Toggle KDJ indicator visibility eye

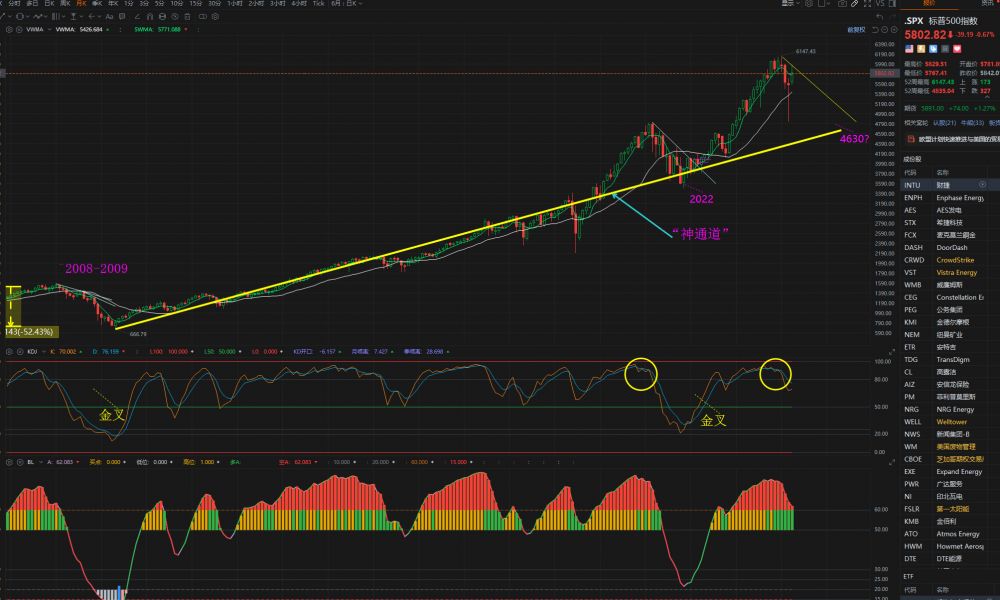pyautogui.click(x=20, y=351)
